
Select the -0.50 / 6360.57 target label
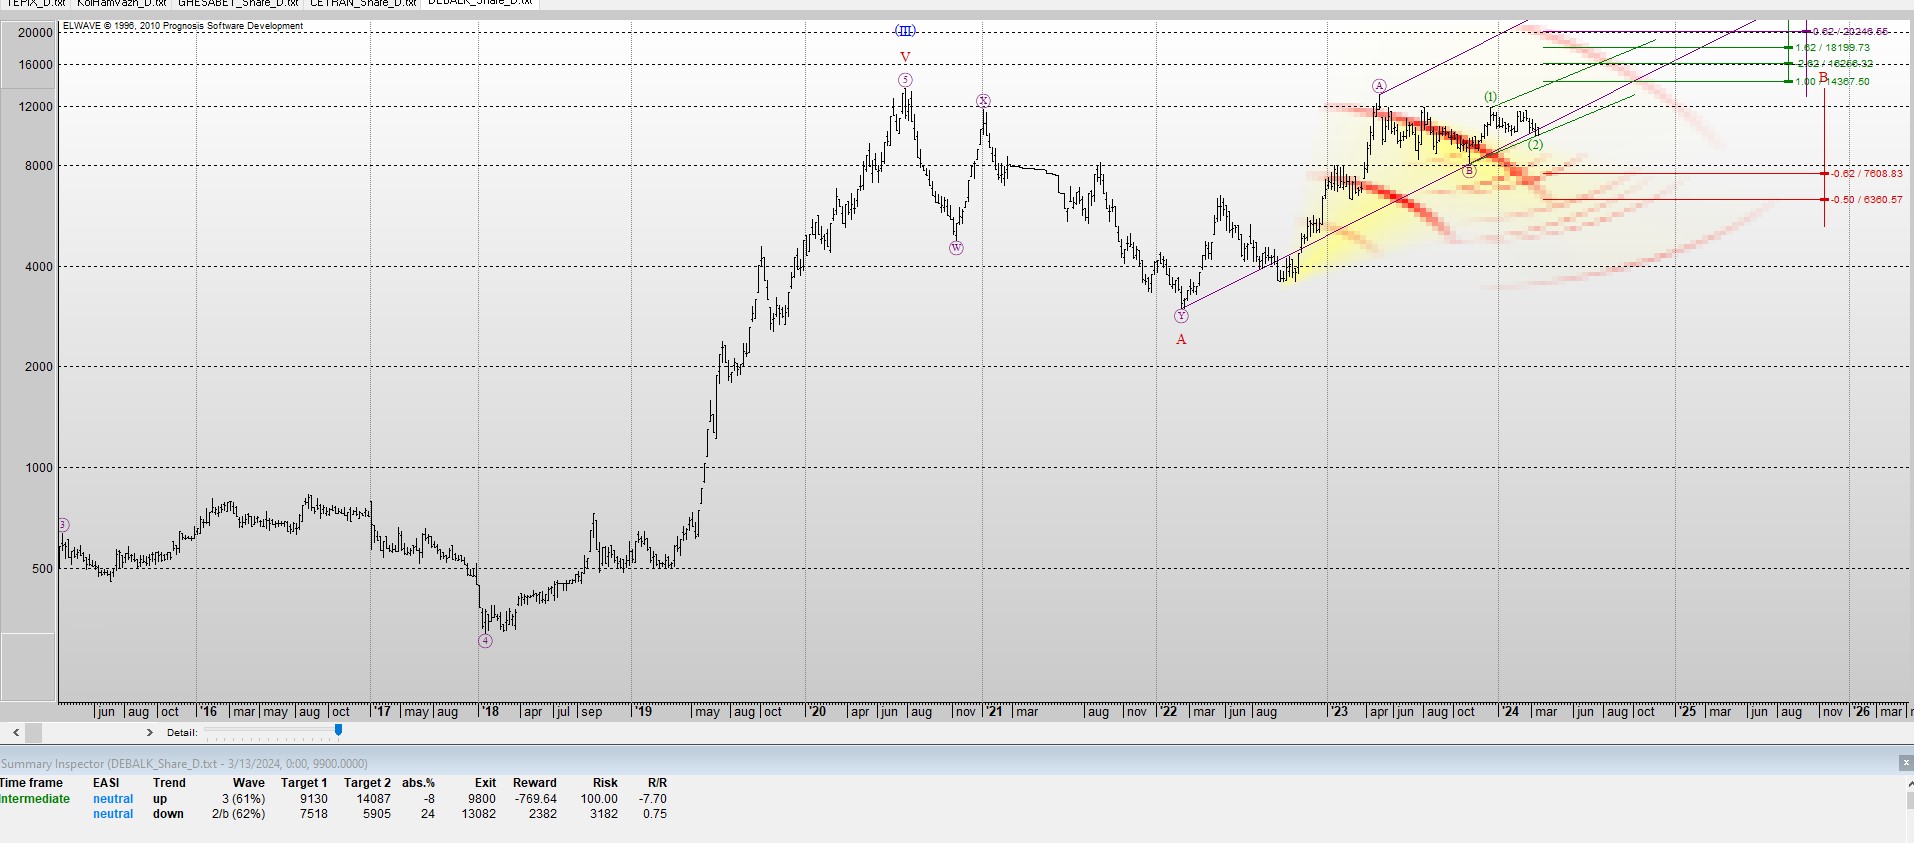[1866, 199]
